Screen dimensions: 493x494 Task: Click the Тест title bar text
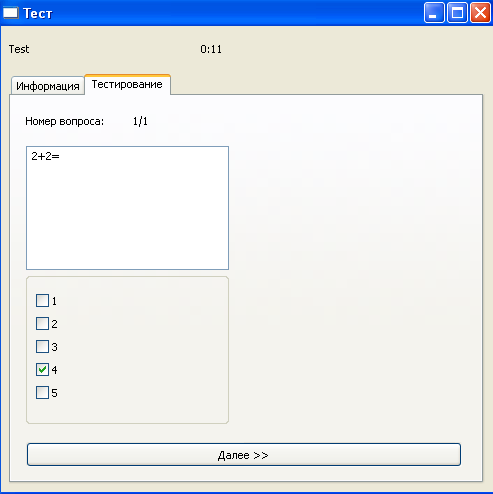coord(38,13)
